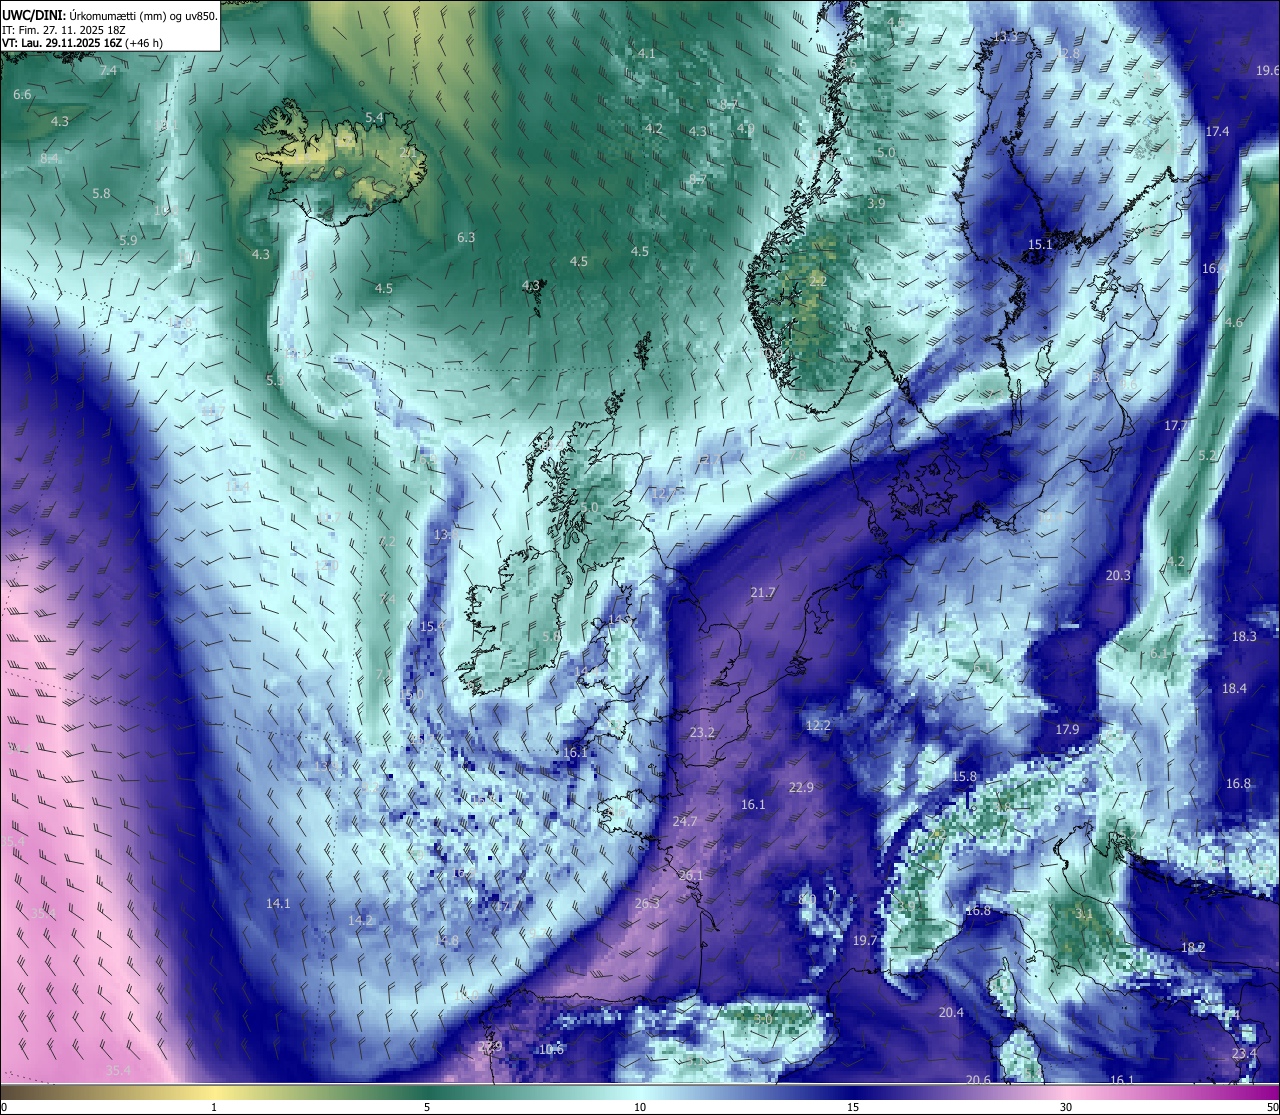The image size is (1280, 1115).
Task: Click the 15.1 value near Finland
Action: tap(1040, 245)
